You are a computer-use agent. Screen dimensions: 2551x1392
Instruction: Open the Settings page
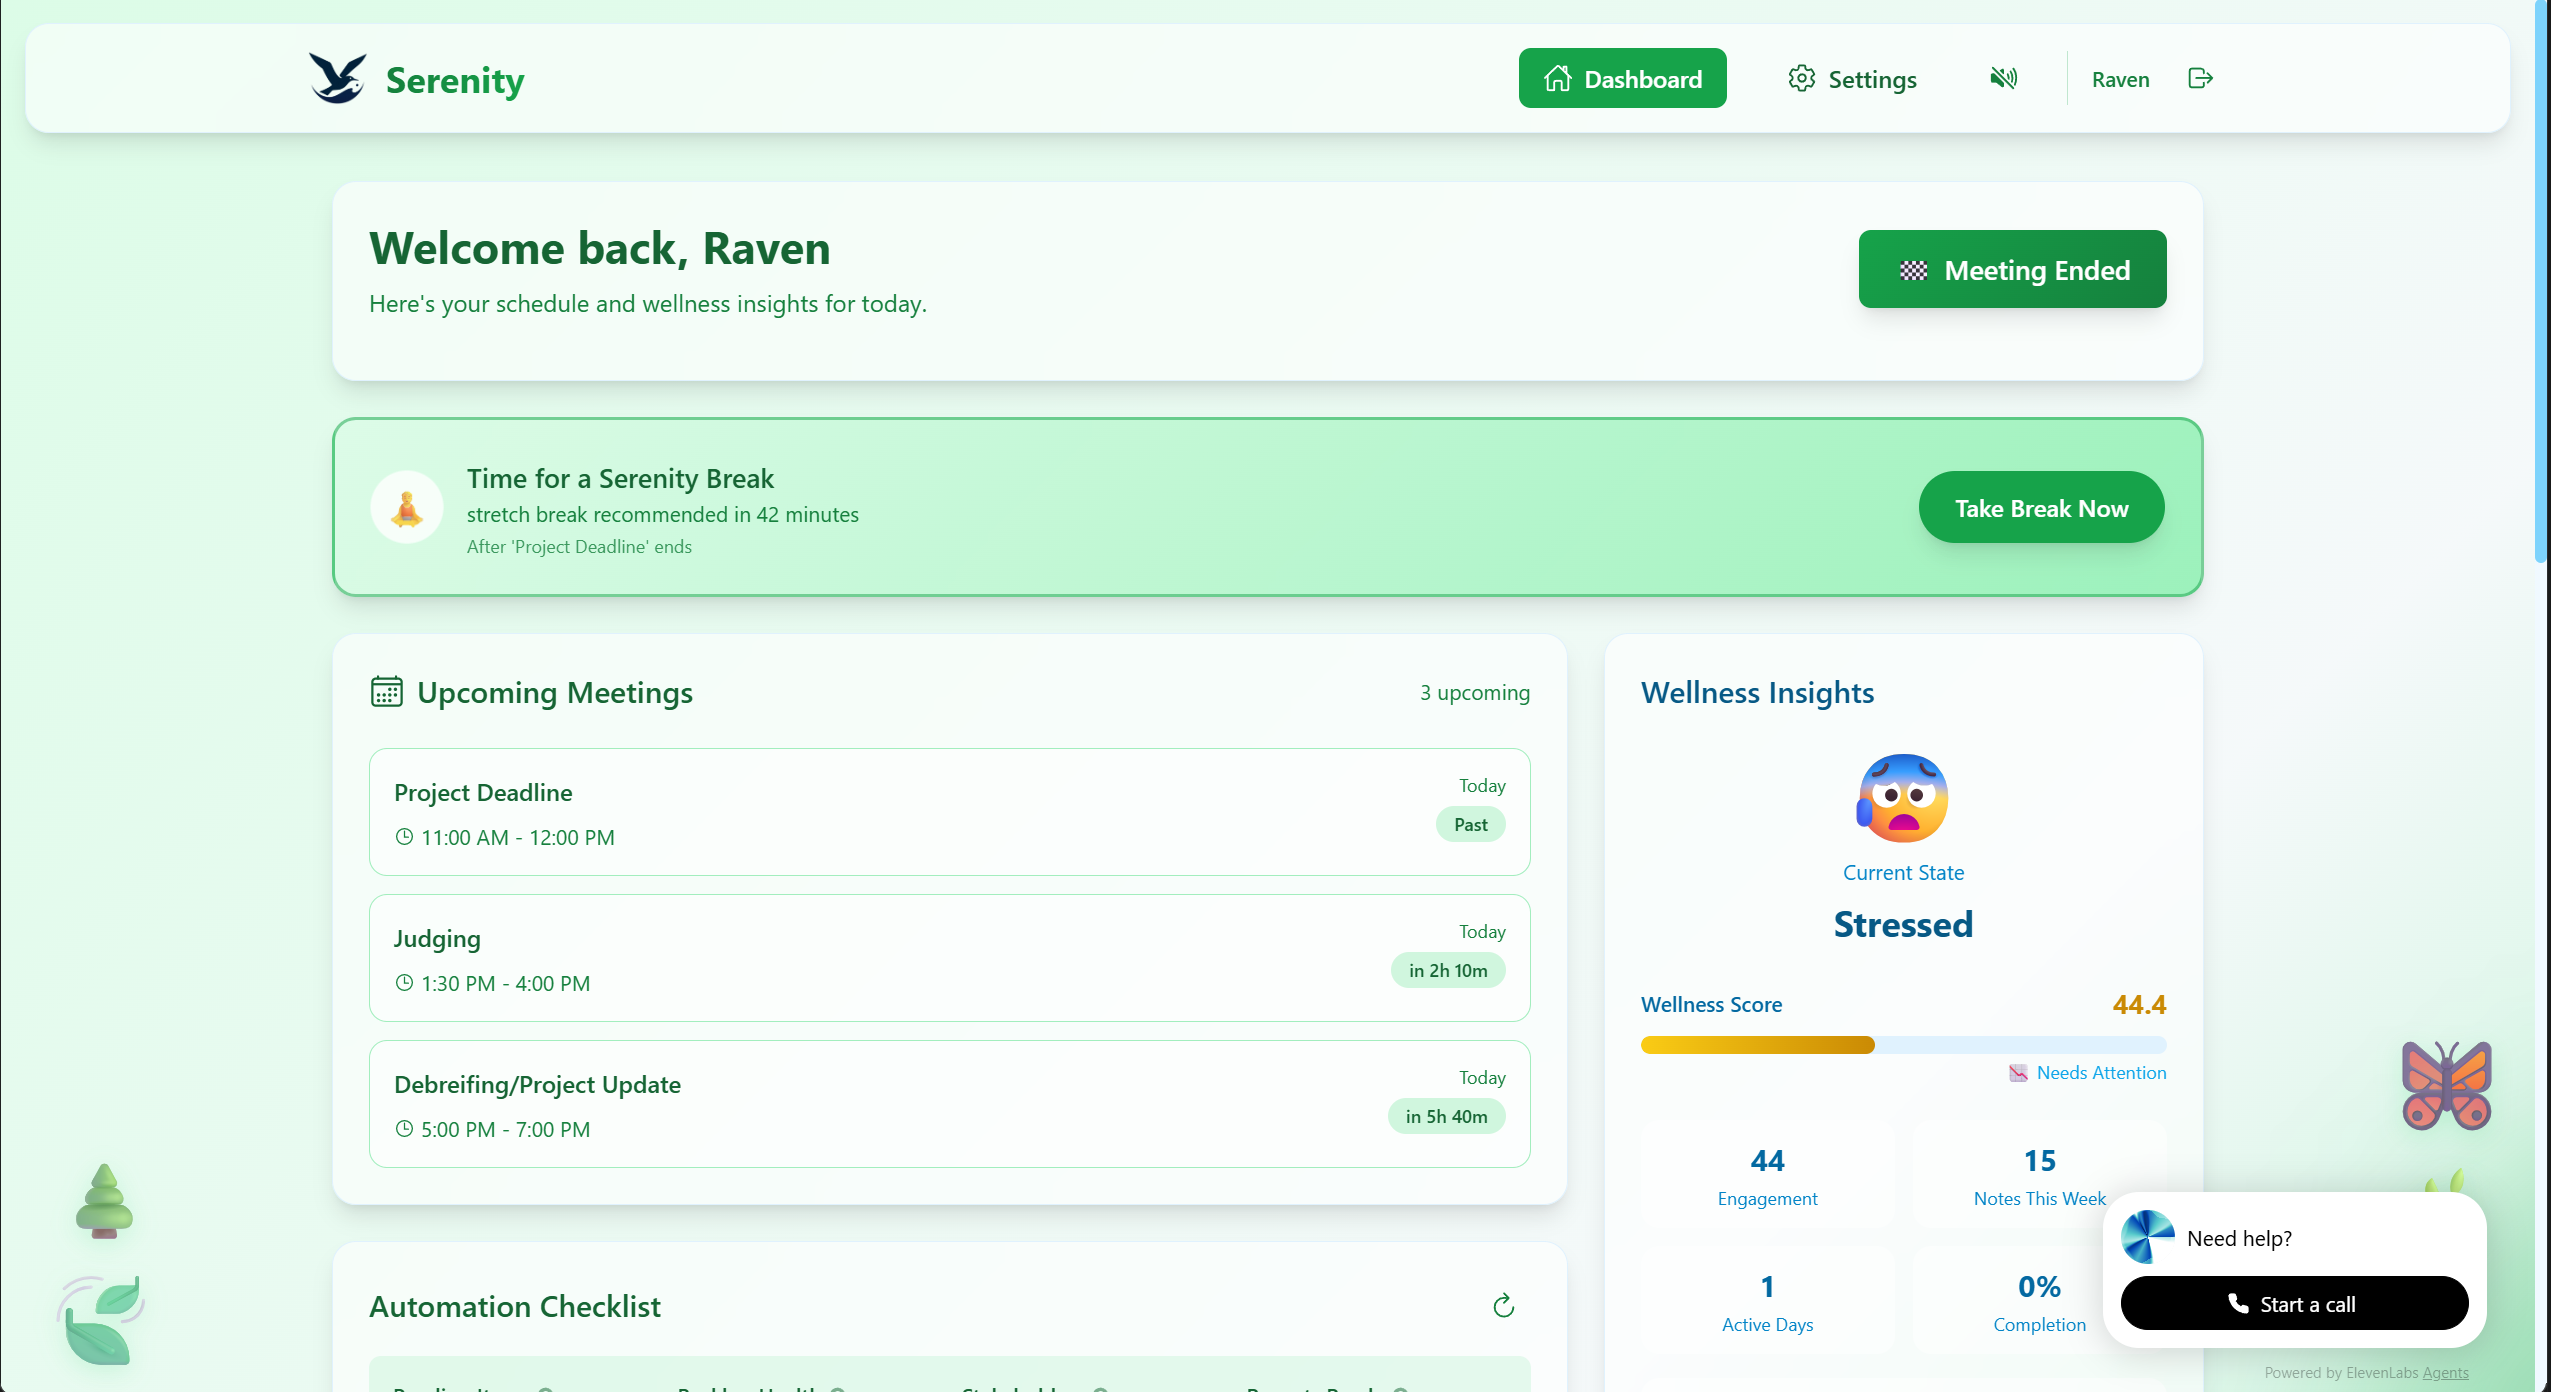1852,79
